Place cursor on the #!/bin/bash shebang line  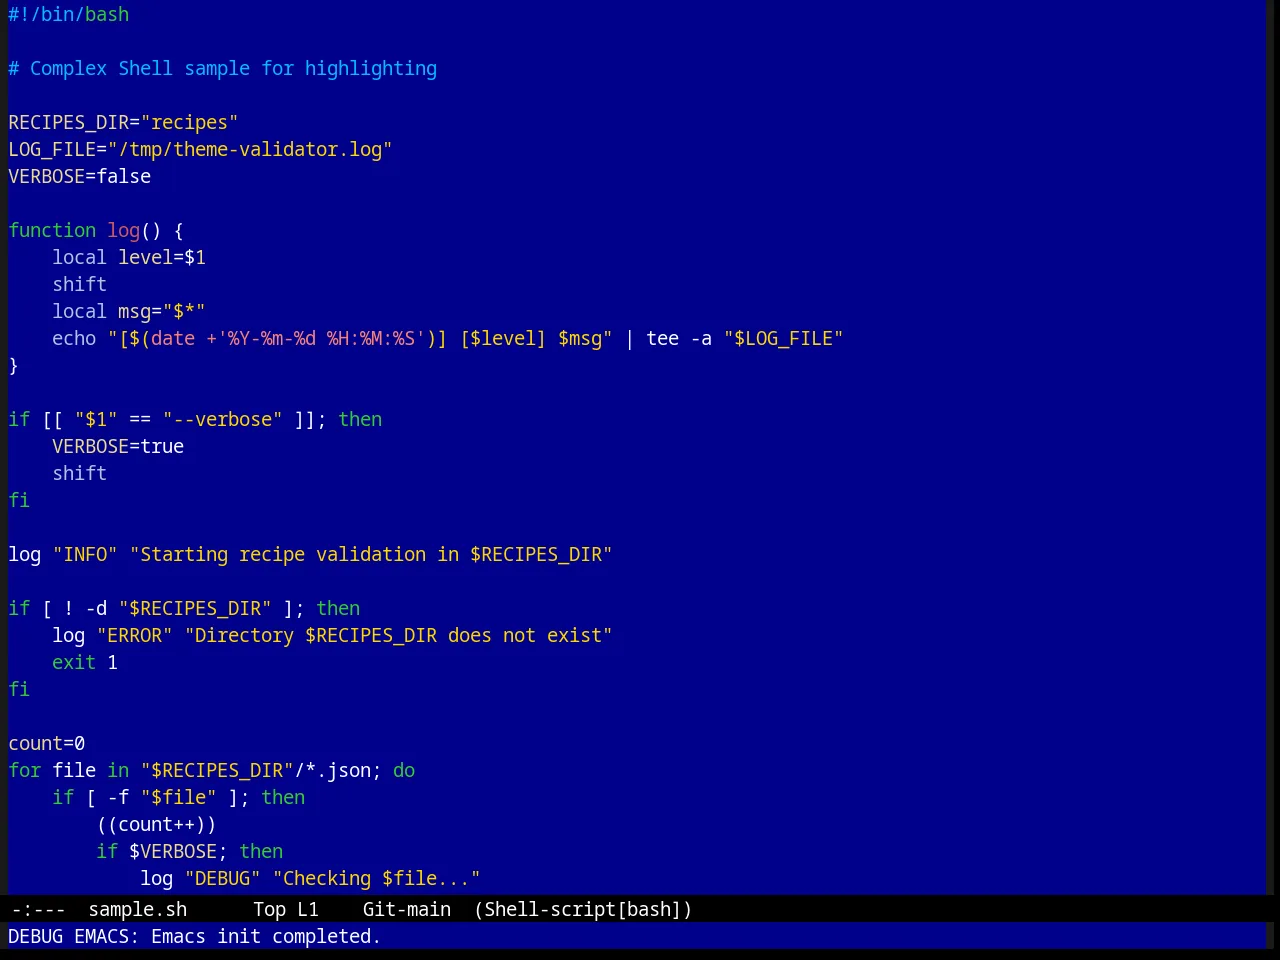69,14
